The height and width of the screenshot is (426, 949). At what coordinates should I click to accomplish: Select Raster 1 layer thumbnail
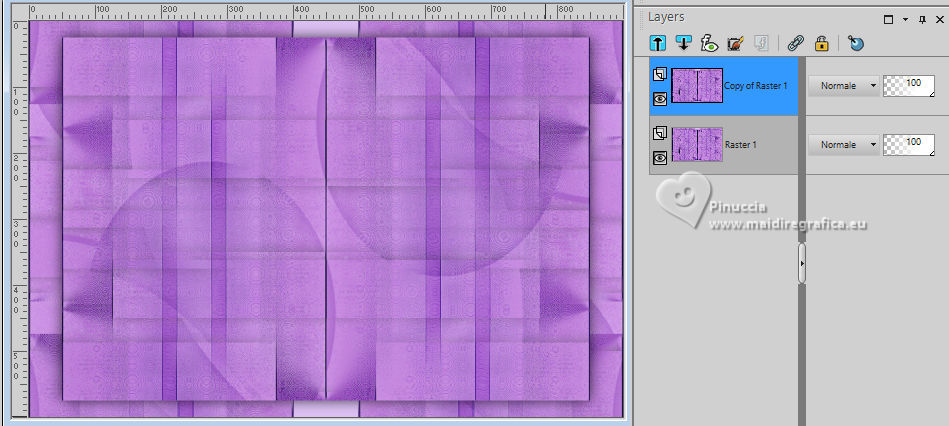click(x=697, y=144)
